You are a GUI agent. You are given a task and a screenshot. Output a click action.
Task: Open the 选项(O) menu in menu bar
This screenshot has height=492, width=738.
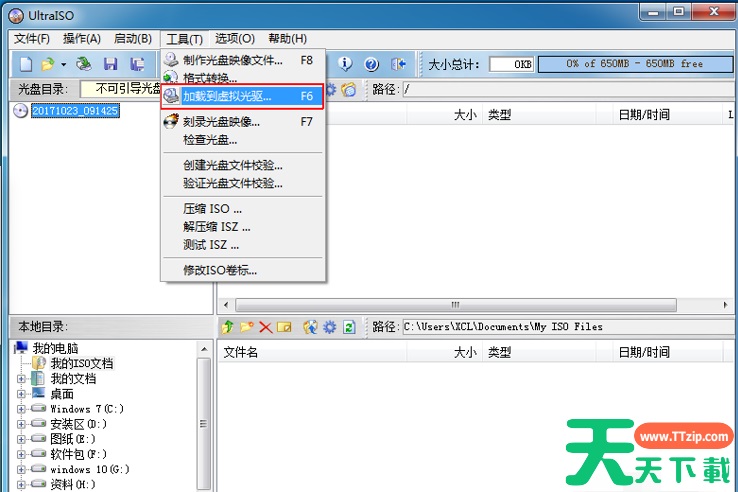coord(235,38)
